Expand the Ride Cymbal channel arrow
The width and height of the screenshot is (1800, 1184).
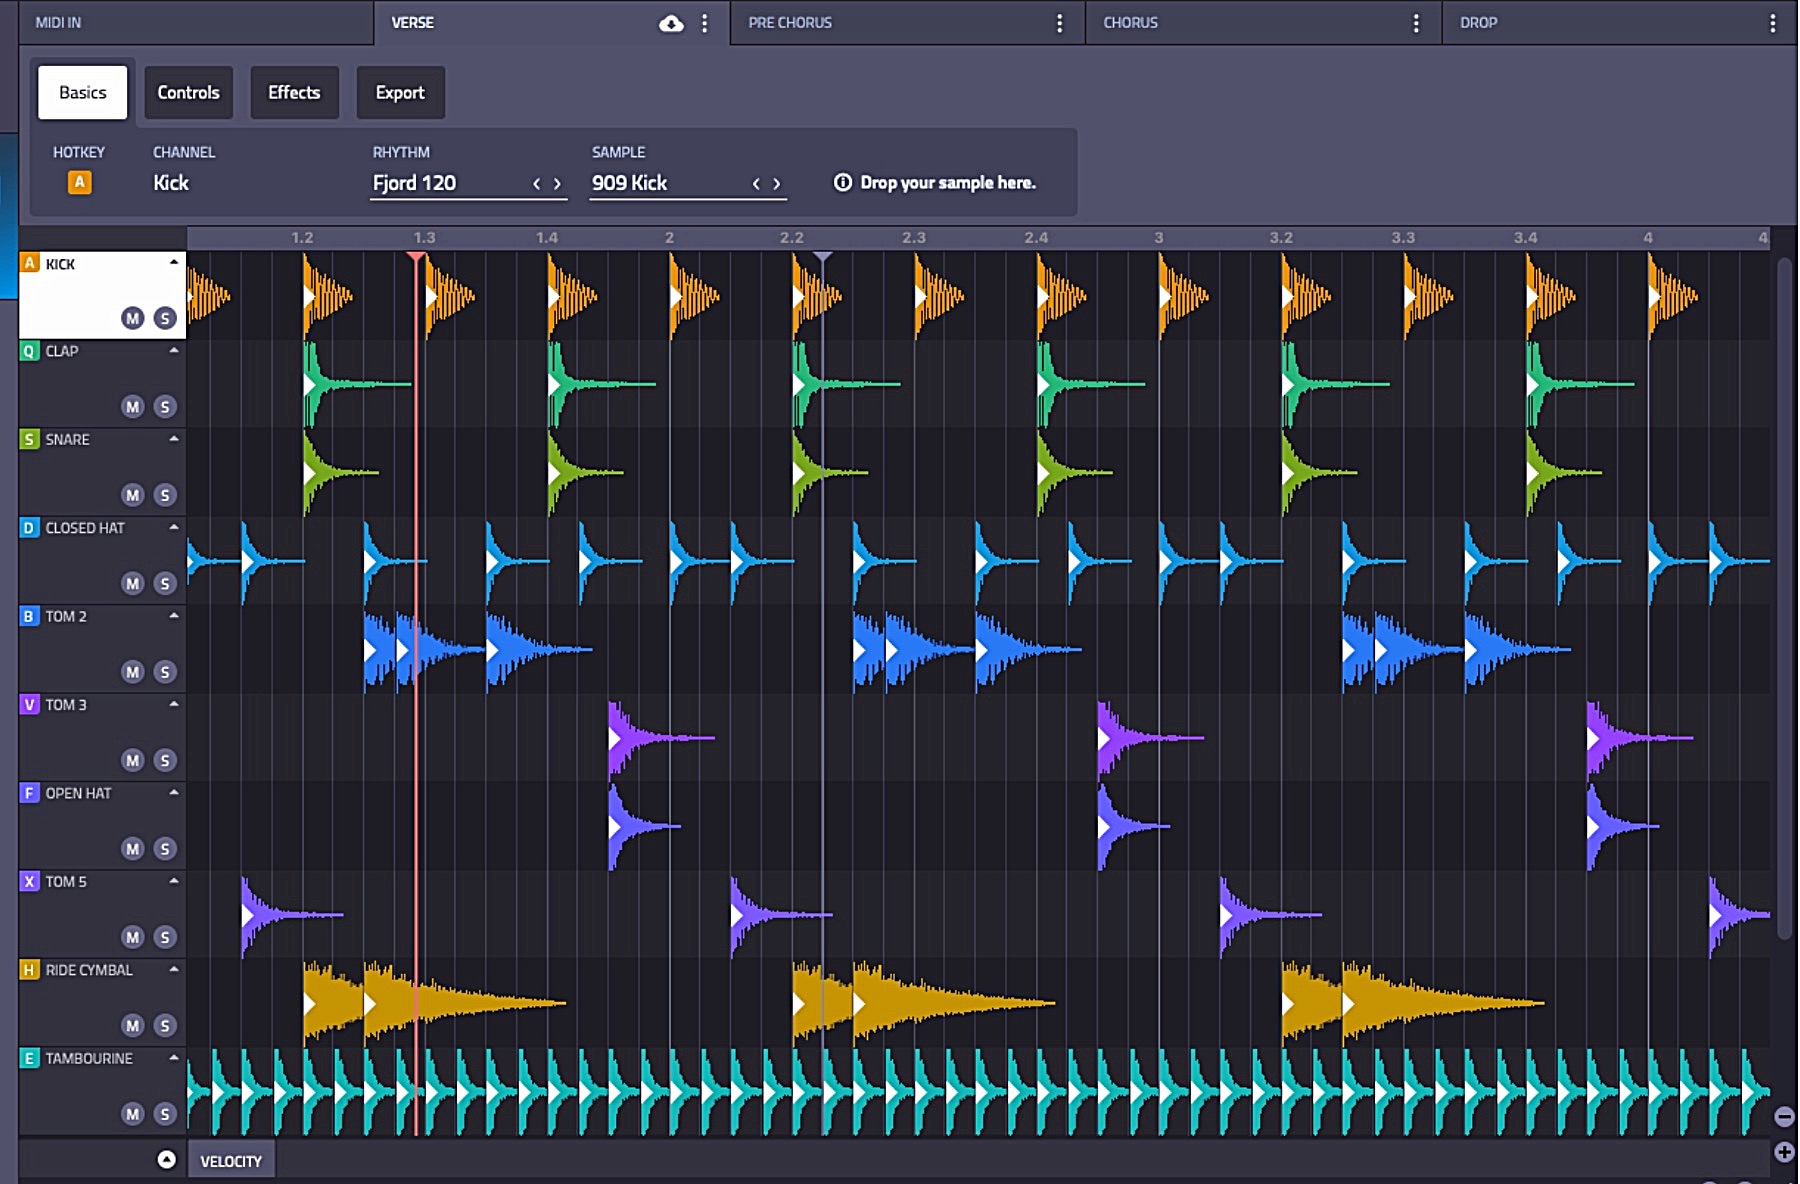click(x=174, y=969)
